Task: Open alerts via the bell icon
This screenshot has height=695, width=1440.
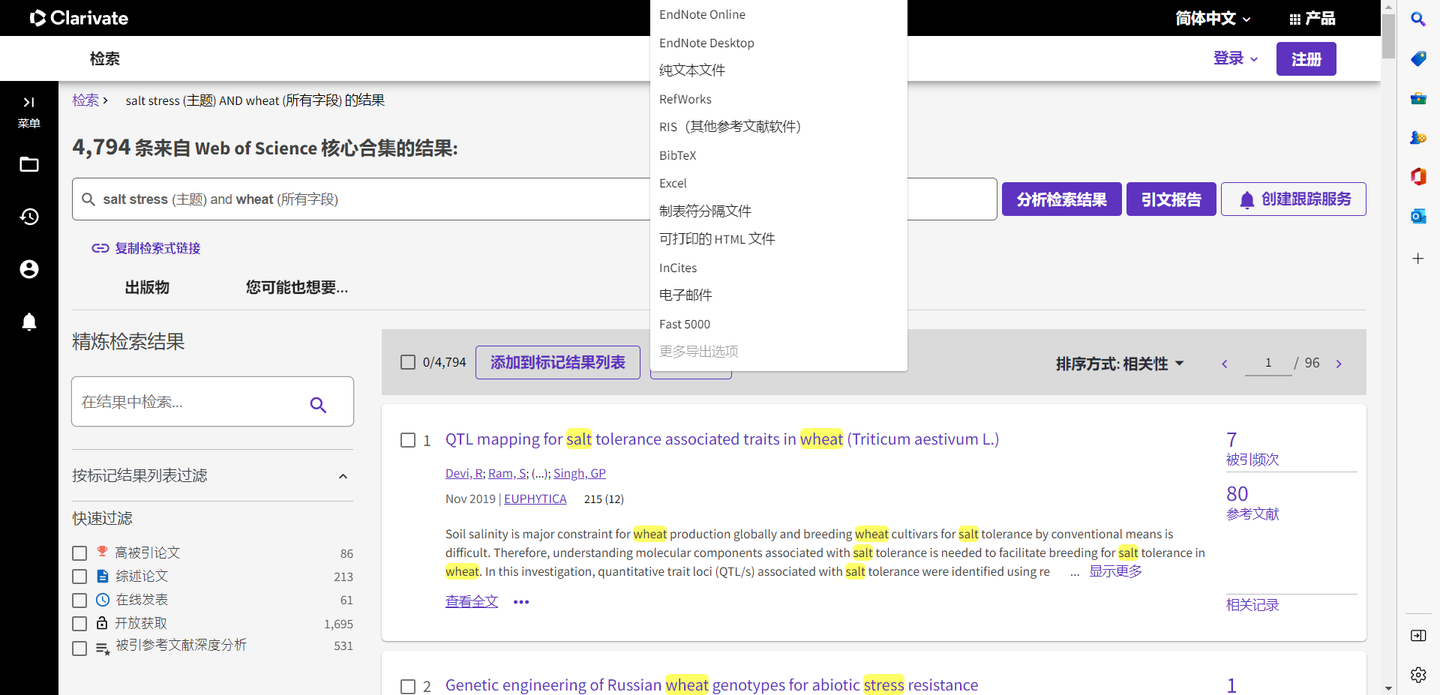Action: click(29, 320)
